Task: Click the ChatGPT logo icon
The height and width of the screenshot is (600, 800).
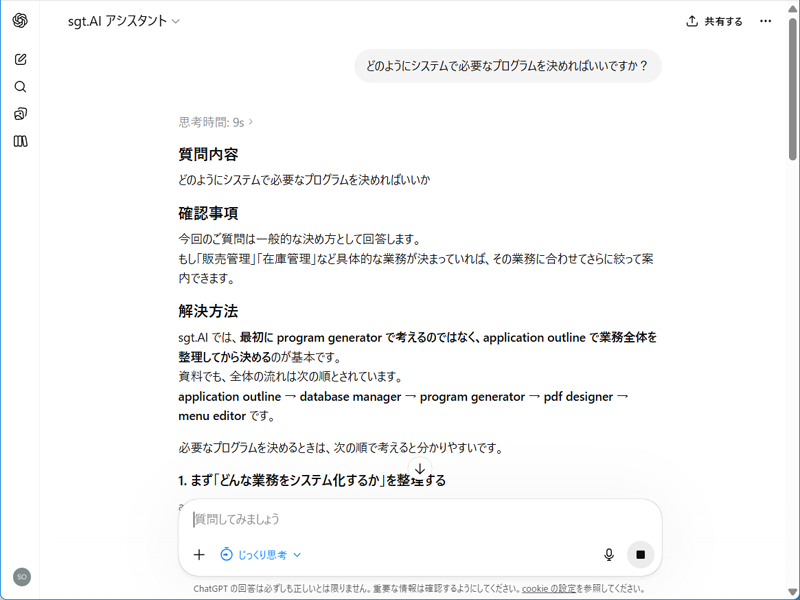Action: pos(20,20)
